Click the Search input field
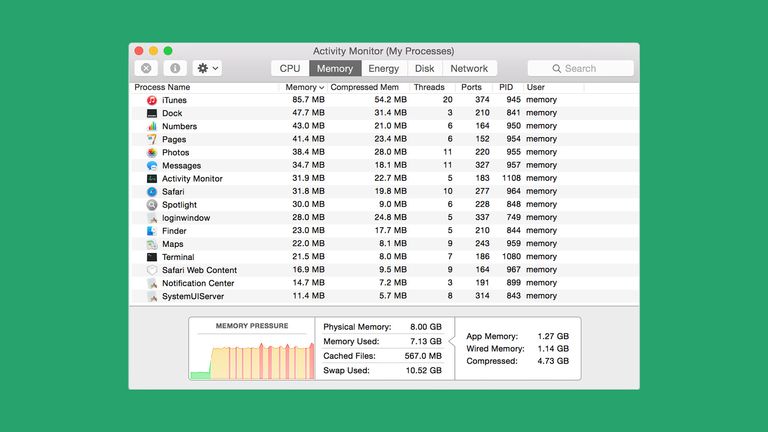This screenshot has height=432, width=768. pyautogui.click(x=580, y=68)
